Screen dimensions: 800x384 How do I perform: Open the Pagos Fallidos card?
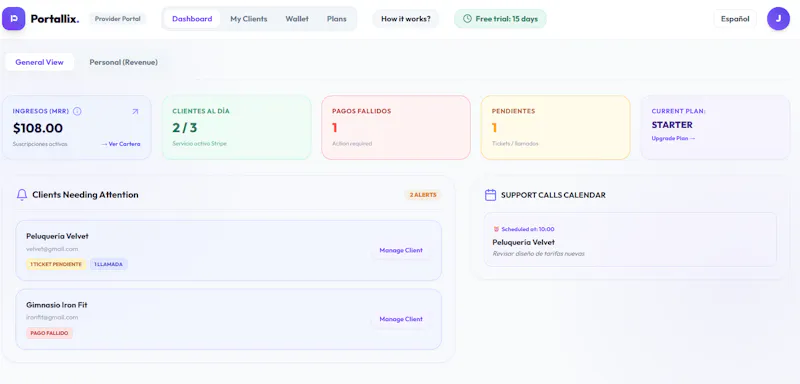point(396,127)
